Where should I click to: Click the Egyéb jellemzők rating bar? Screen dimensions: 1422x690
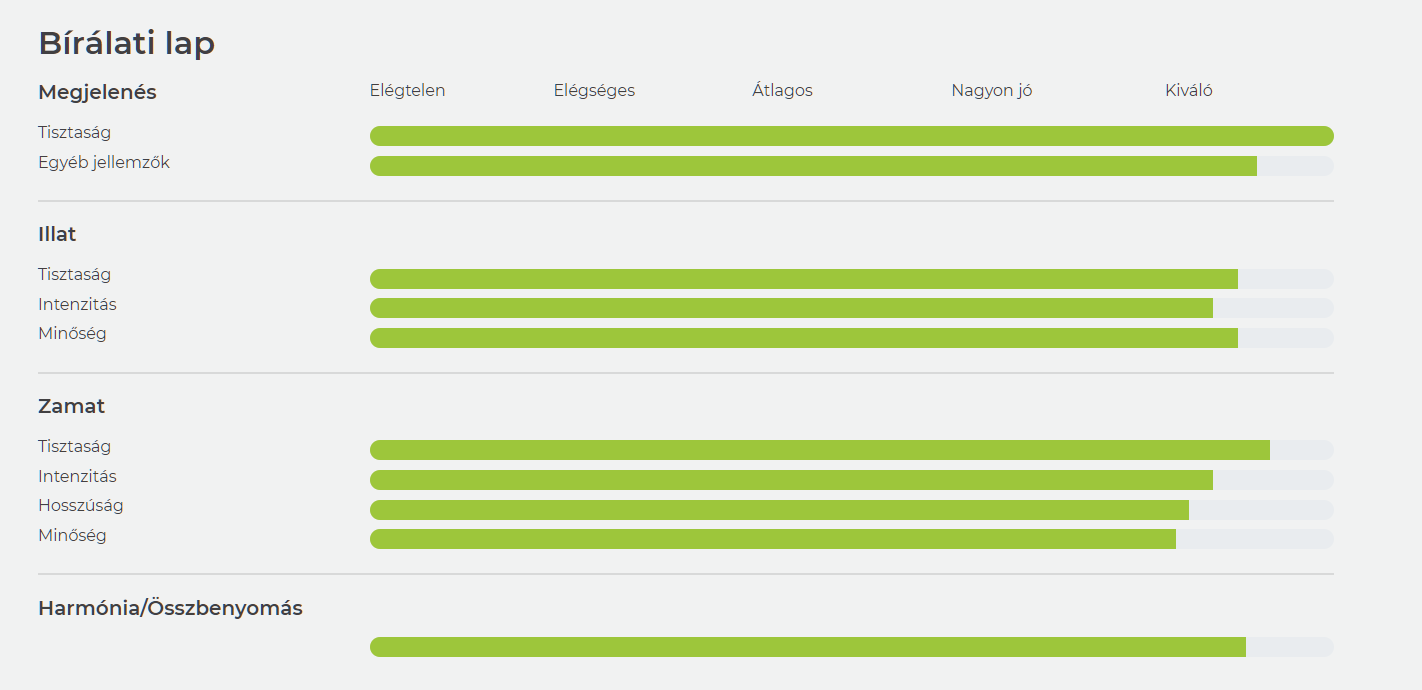(x=852, y=166)
